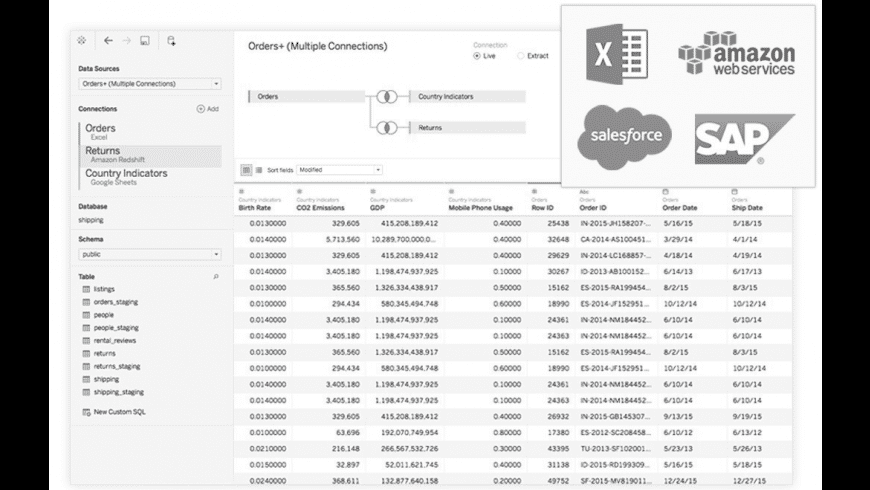Select the Orders Excel connection
The width and height of the screenshot is (870, 490).
tap(150, 132)
